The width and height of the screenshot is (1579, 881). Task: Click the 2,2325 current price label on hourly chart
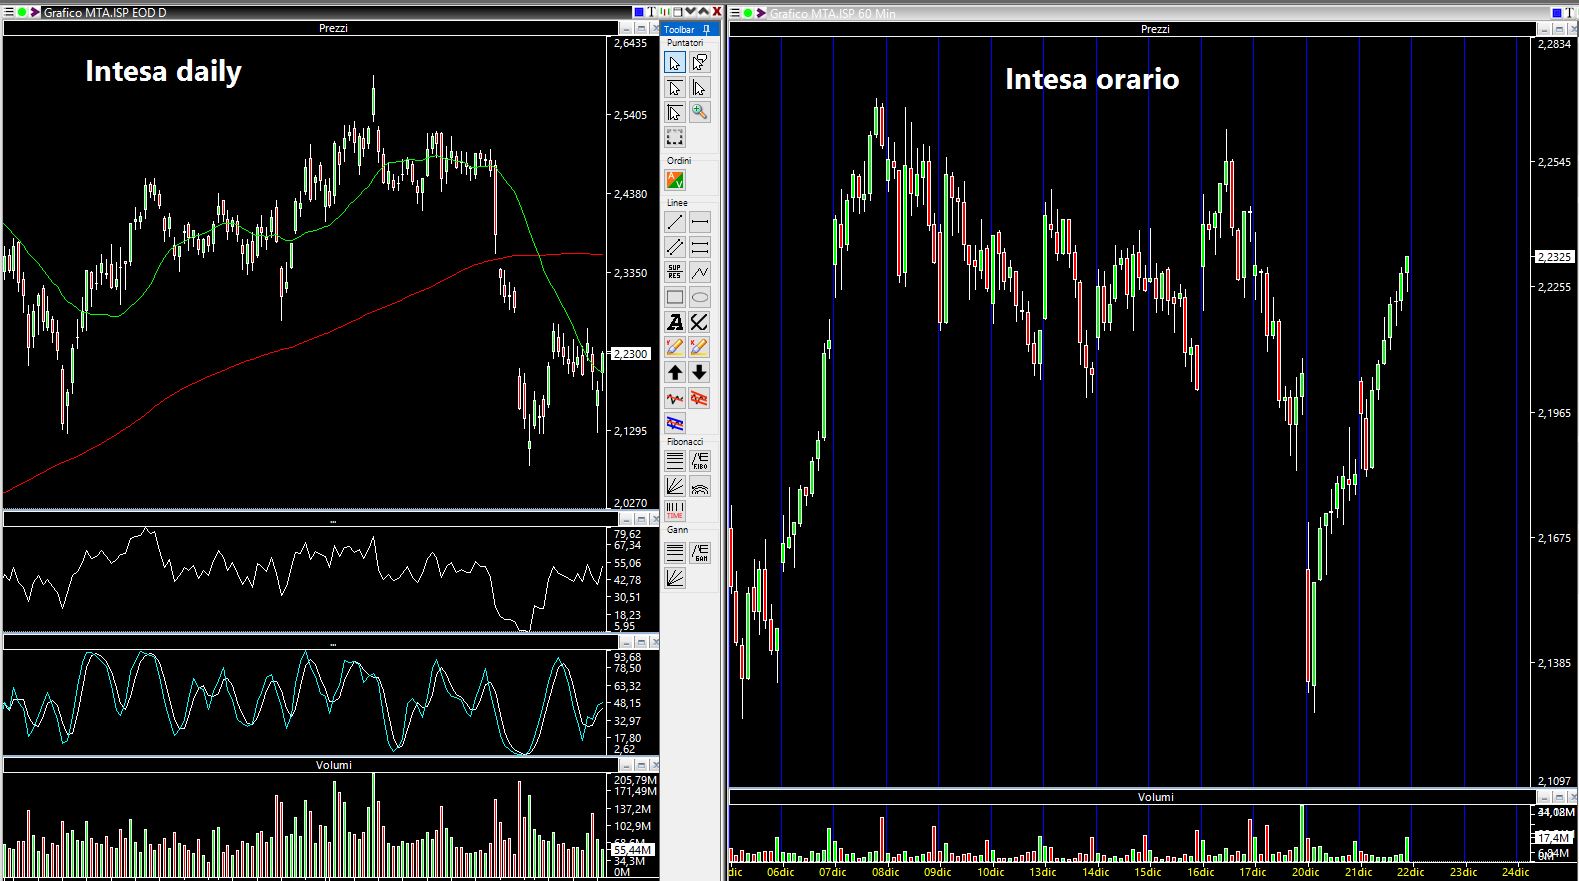1554,257
